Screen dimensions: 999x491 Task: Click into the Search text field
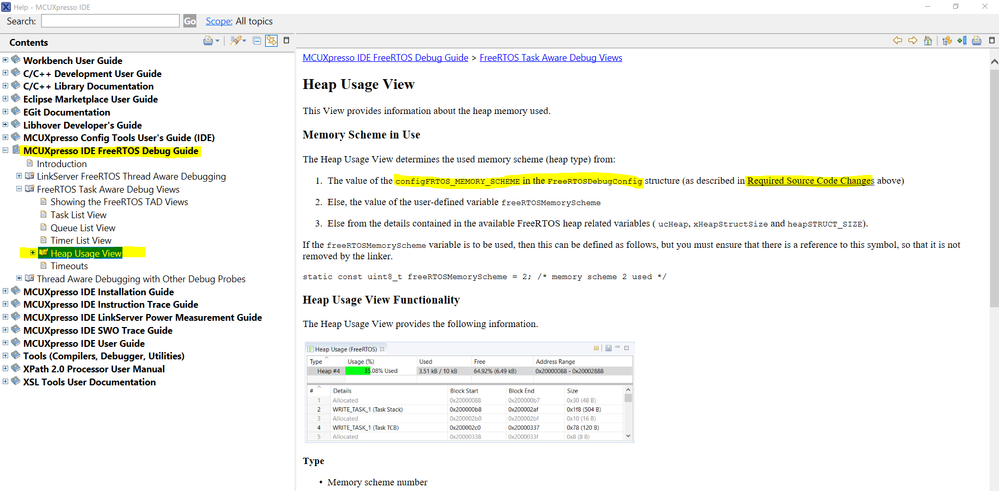coord(110,21)
